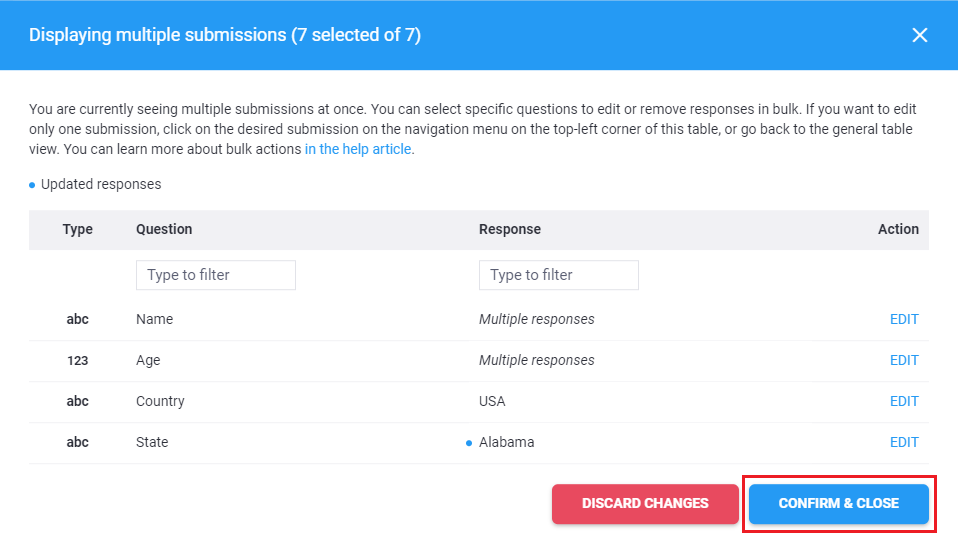Screen dimensions: 958x551
Task: Edit the Age responses
Action: pos(904,361)
